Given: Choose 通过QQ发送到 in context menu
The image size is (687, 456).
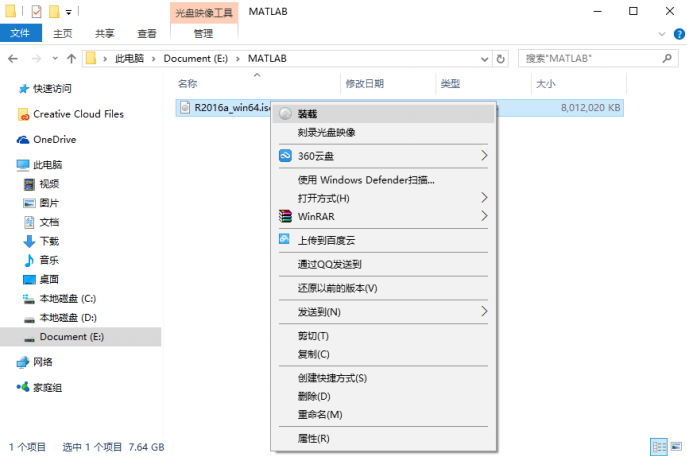Looking at the screenshot, I should [329, 264].
